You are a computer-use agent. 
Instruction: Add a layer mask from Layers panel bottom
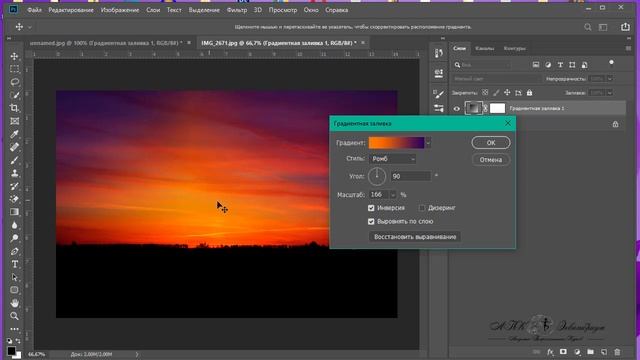click(563, 352)
